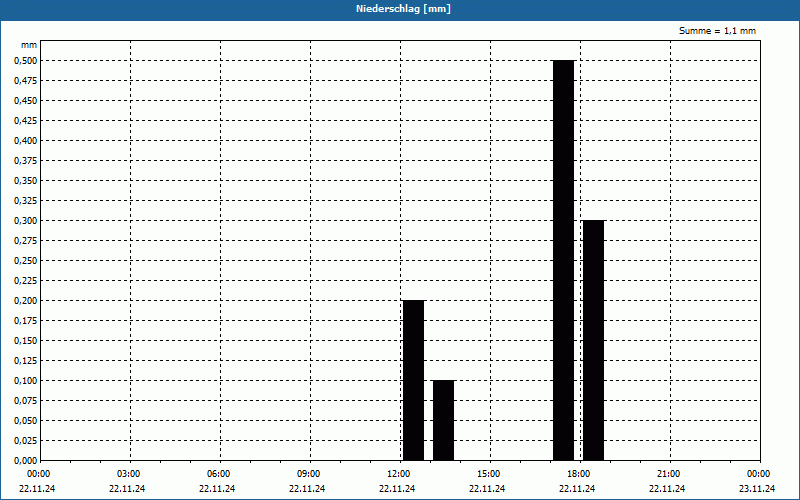The width and height of the screenshot is (800, 500).
Task: Click the 0,350 y-axis label
Action: pos(26,181)
